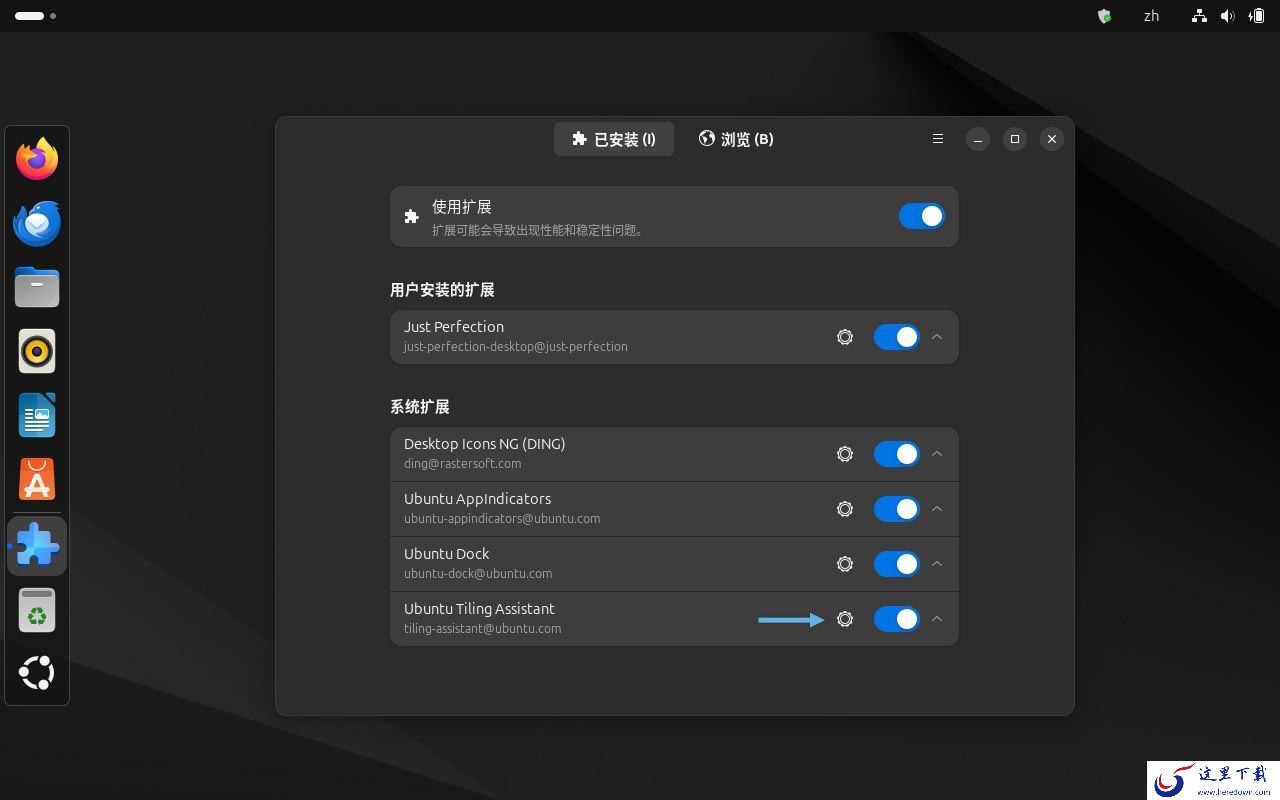
Task: Click the ubuntu-appindicators@ubuntu.com identifier
Action: click(x=502, y=519)
